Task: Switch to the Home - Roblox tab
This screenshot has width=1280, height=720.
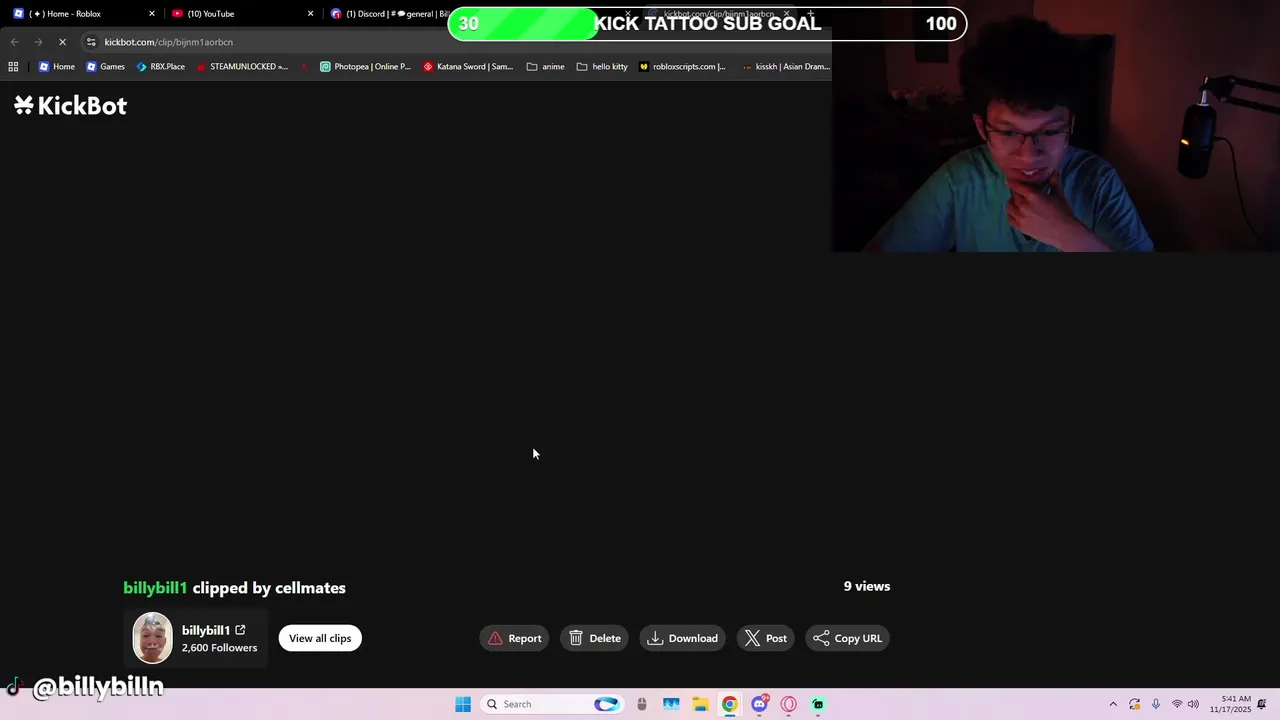Action: pos(84,14)
